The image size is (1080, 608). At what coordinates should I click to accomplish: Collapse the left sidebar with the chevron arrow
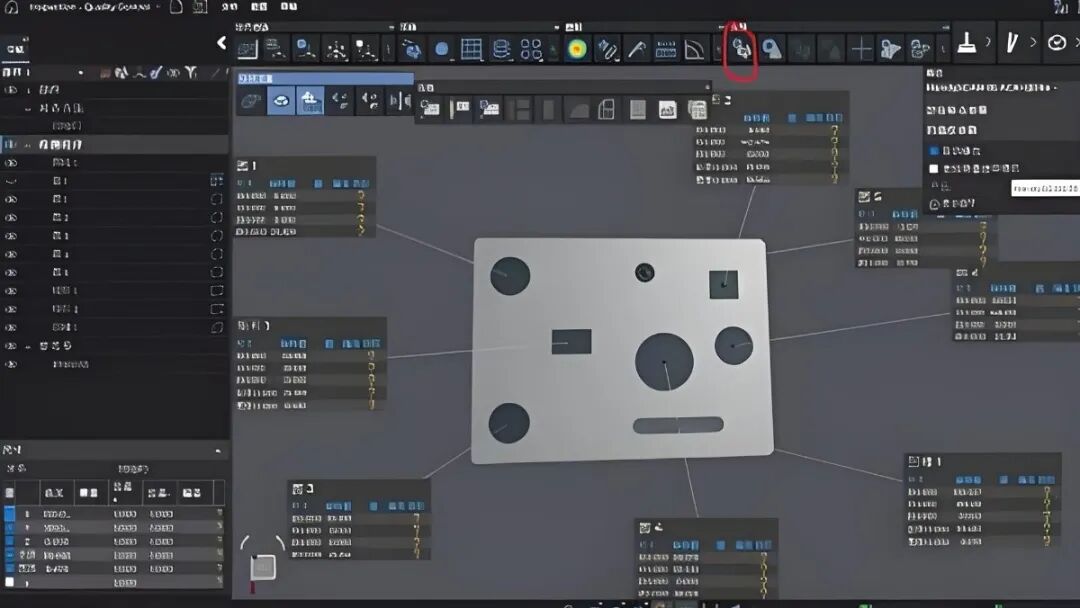222,43
